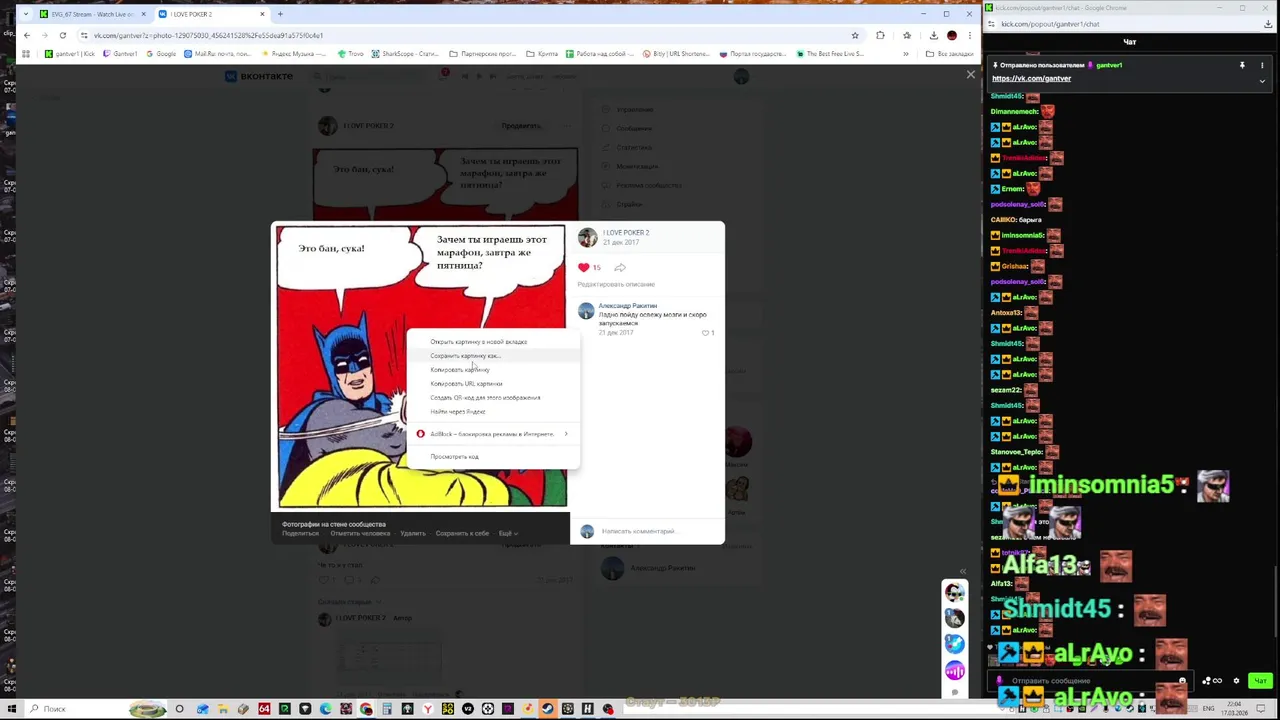
Task: Open pinned message three-dot options
Action: pyautogui.click(x=1262, y=65)
